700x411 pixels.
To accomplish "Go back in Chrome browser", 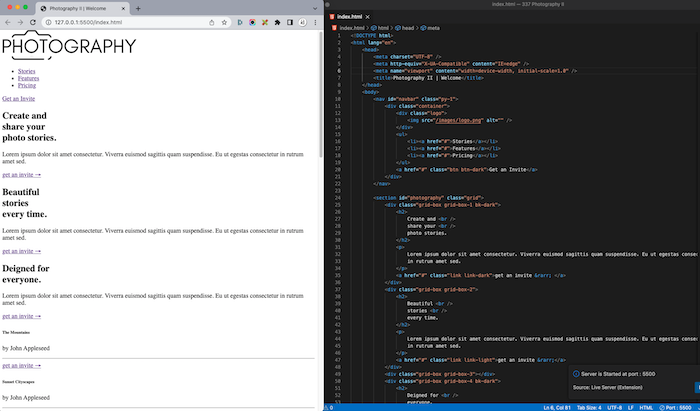I will tap(8, 22).
